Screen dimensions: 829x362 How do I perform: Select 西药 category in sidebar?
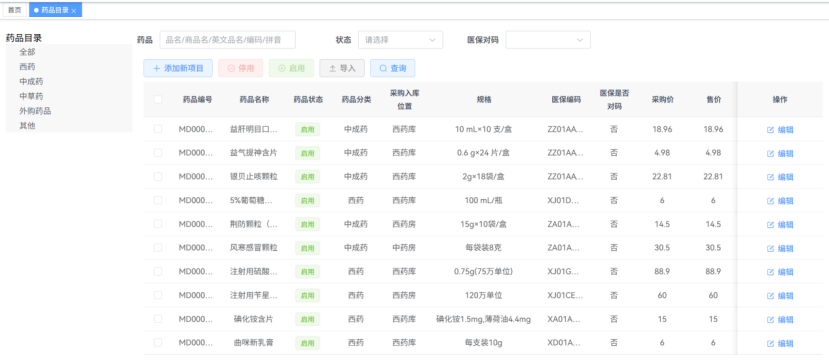click(x=27, y=67)
